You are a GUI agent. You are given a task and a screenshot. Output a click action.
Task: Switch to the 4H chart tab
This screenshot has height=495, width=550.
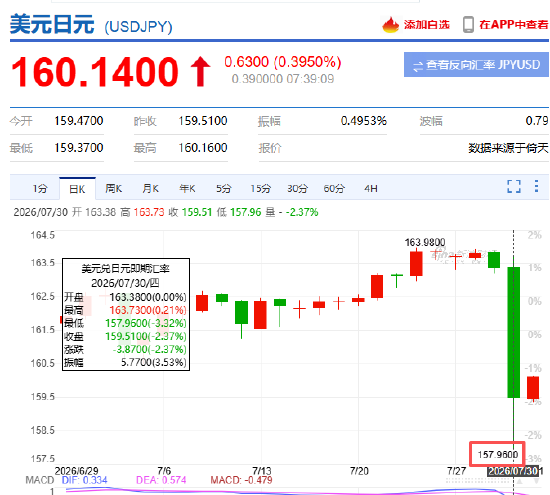371,189
